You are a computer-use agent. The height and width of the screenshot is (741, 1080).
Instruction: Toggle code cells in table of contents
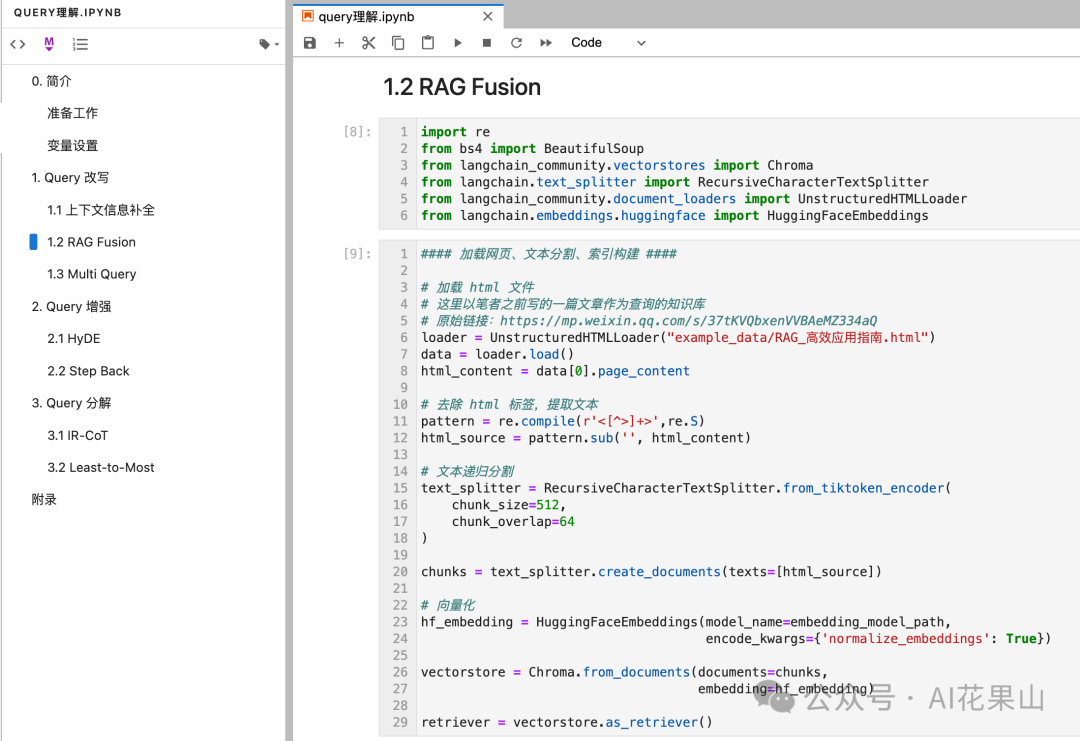[x=18, y=44]
